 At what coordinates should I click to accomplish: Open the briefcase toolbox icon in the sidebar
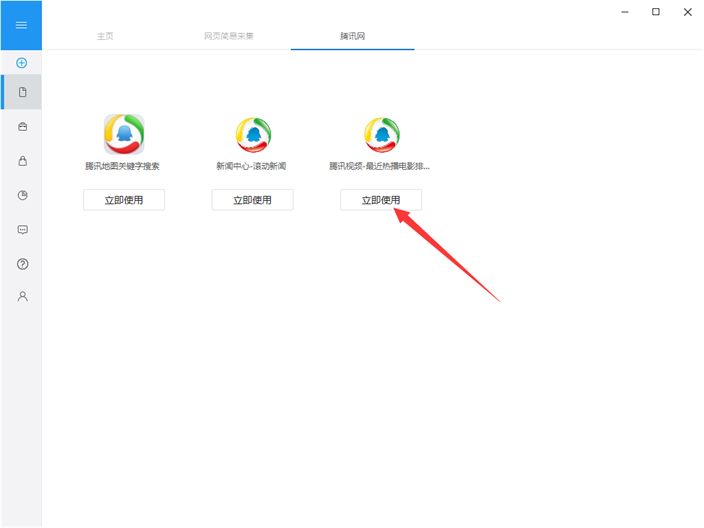(x=22, y=127)
